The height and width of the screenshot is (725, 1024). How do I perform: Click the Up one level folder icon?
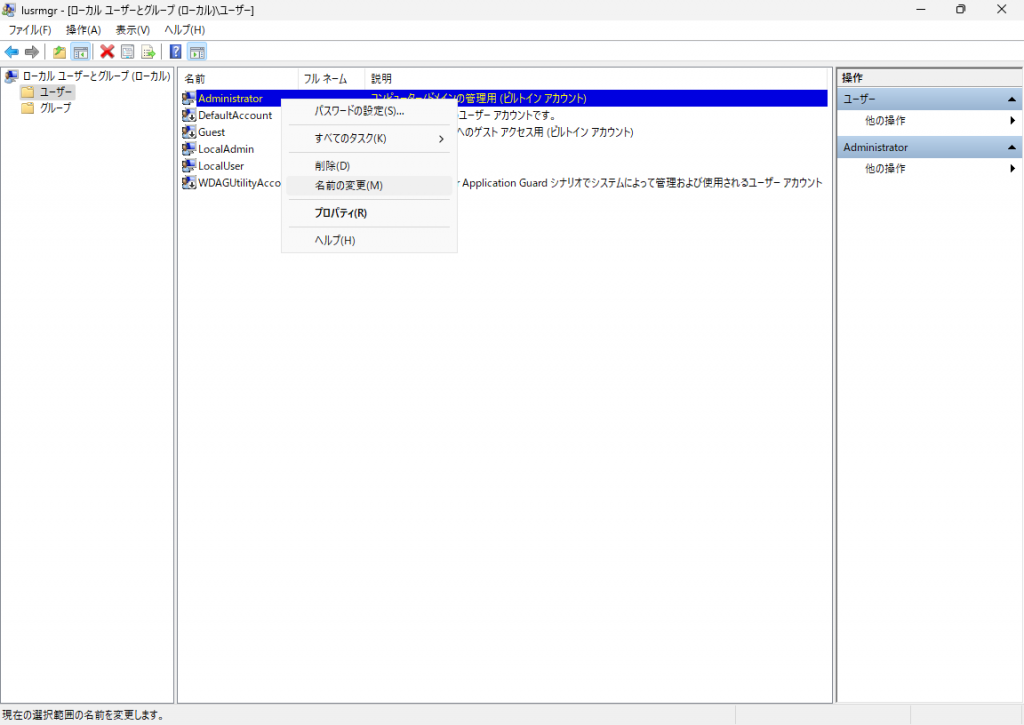(x=59, y=52)
